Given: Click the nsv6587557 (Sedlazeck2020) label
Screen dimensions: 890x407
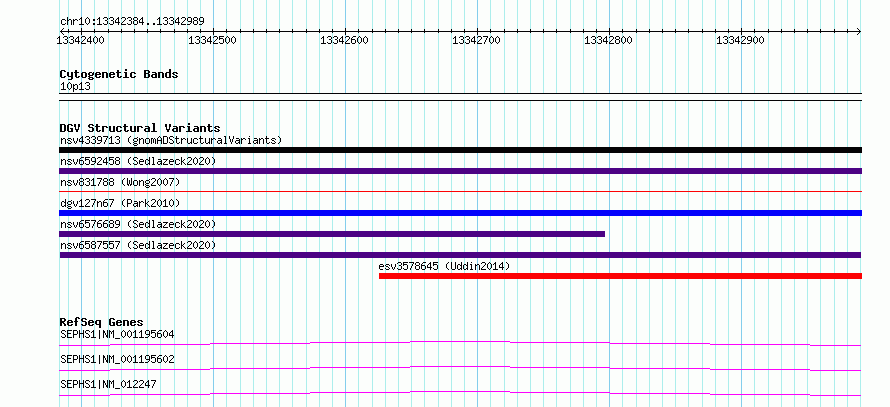Looking at the screenshot, I should [138, 245].
